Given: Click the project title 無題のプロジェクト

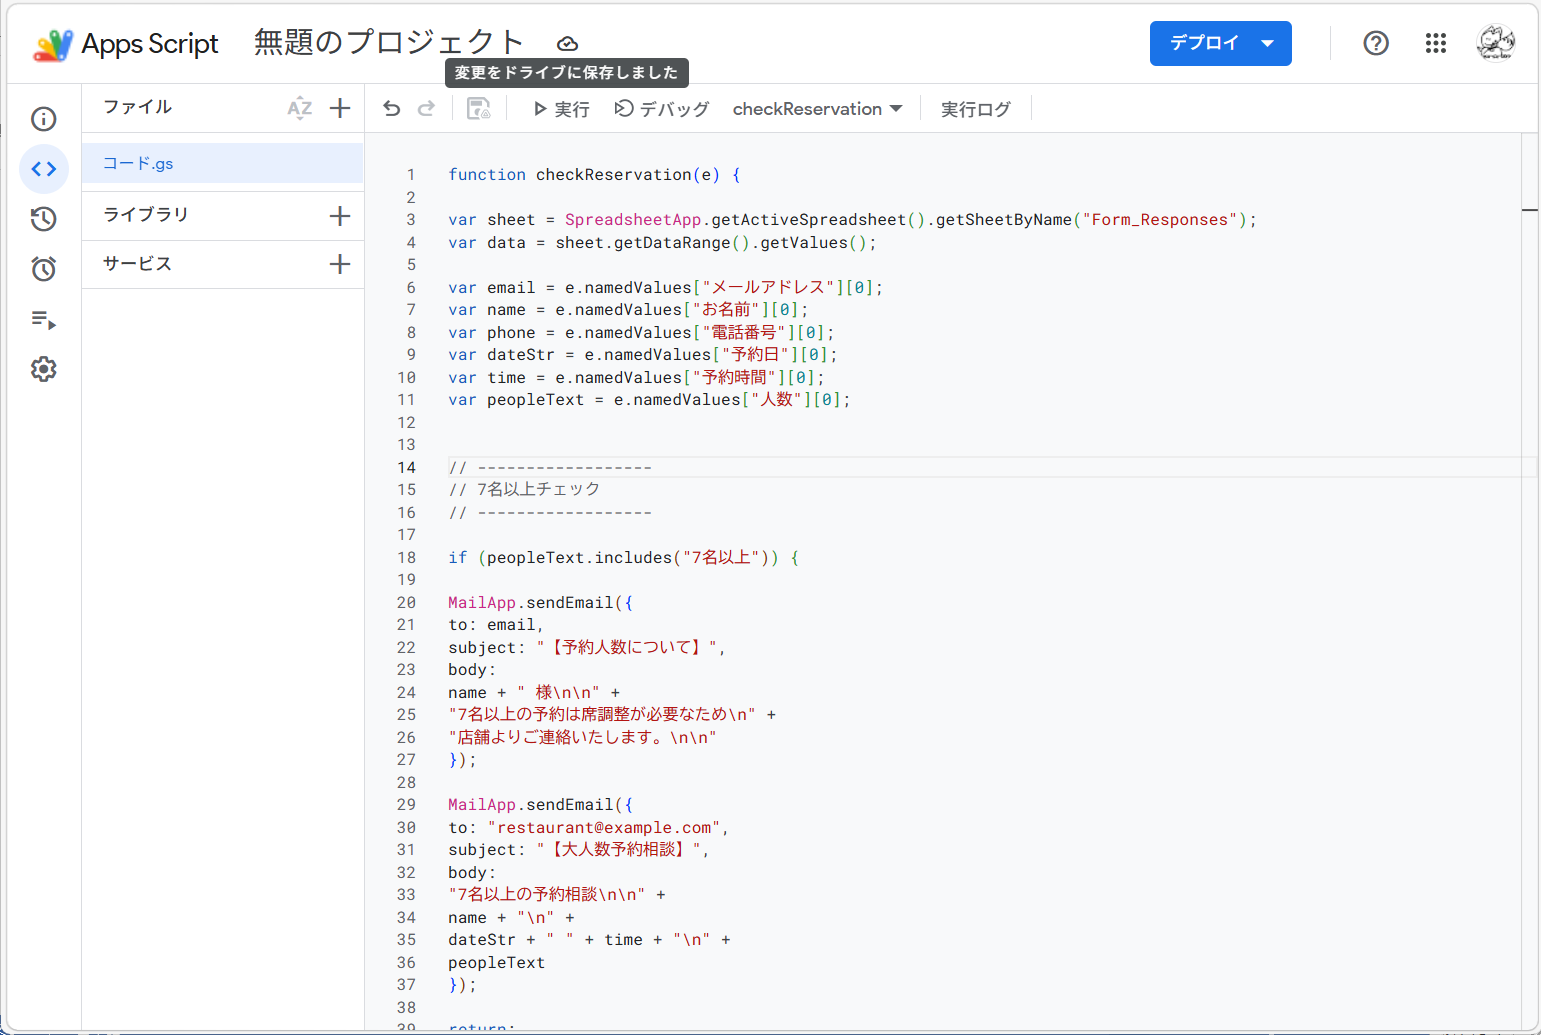Looking at the screenshot, I should pos(389,42).
